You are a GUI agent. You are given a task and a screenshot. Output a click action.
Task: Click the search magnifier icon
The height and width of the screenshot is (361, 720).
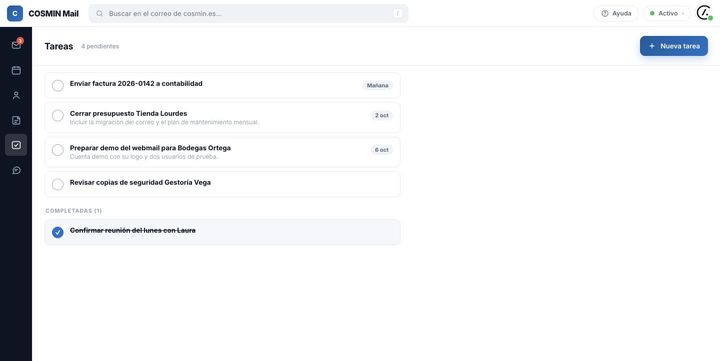(x=99, y=13)
